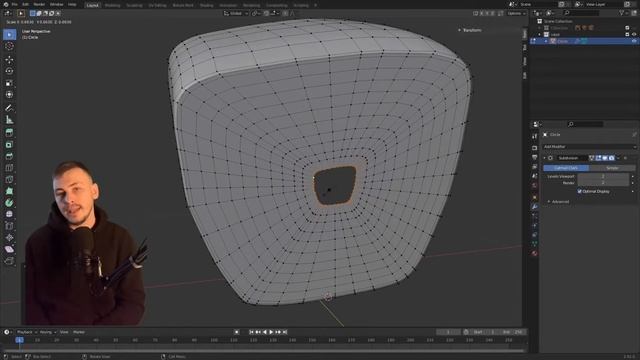Viewport: 640px width, 360px height.
Task: Toggle Subdivision modifier render display
Action: [x=611, y=158]
